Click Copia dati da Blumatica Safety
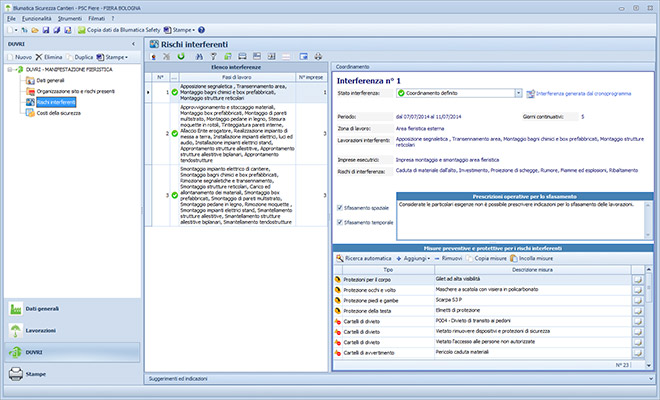 click(x=119, y=30)
